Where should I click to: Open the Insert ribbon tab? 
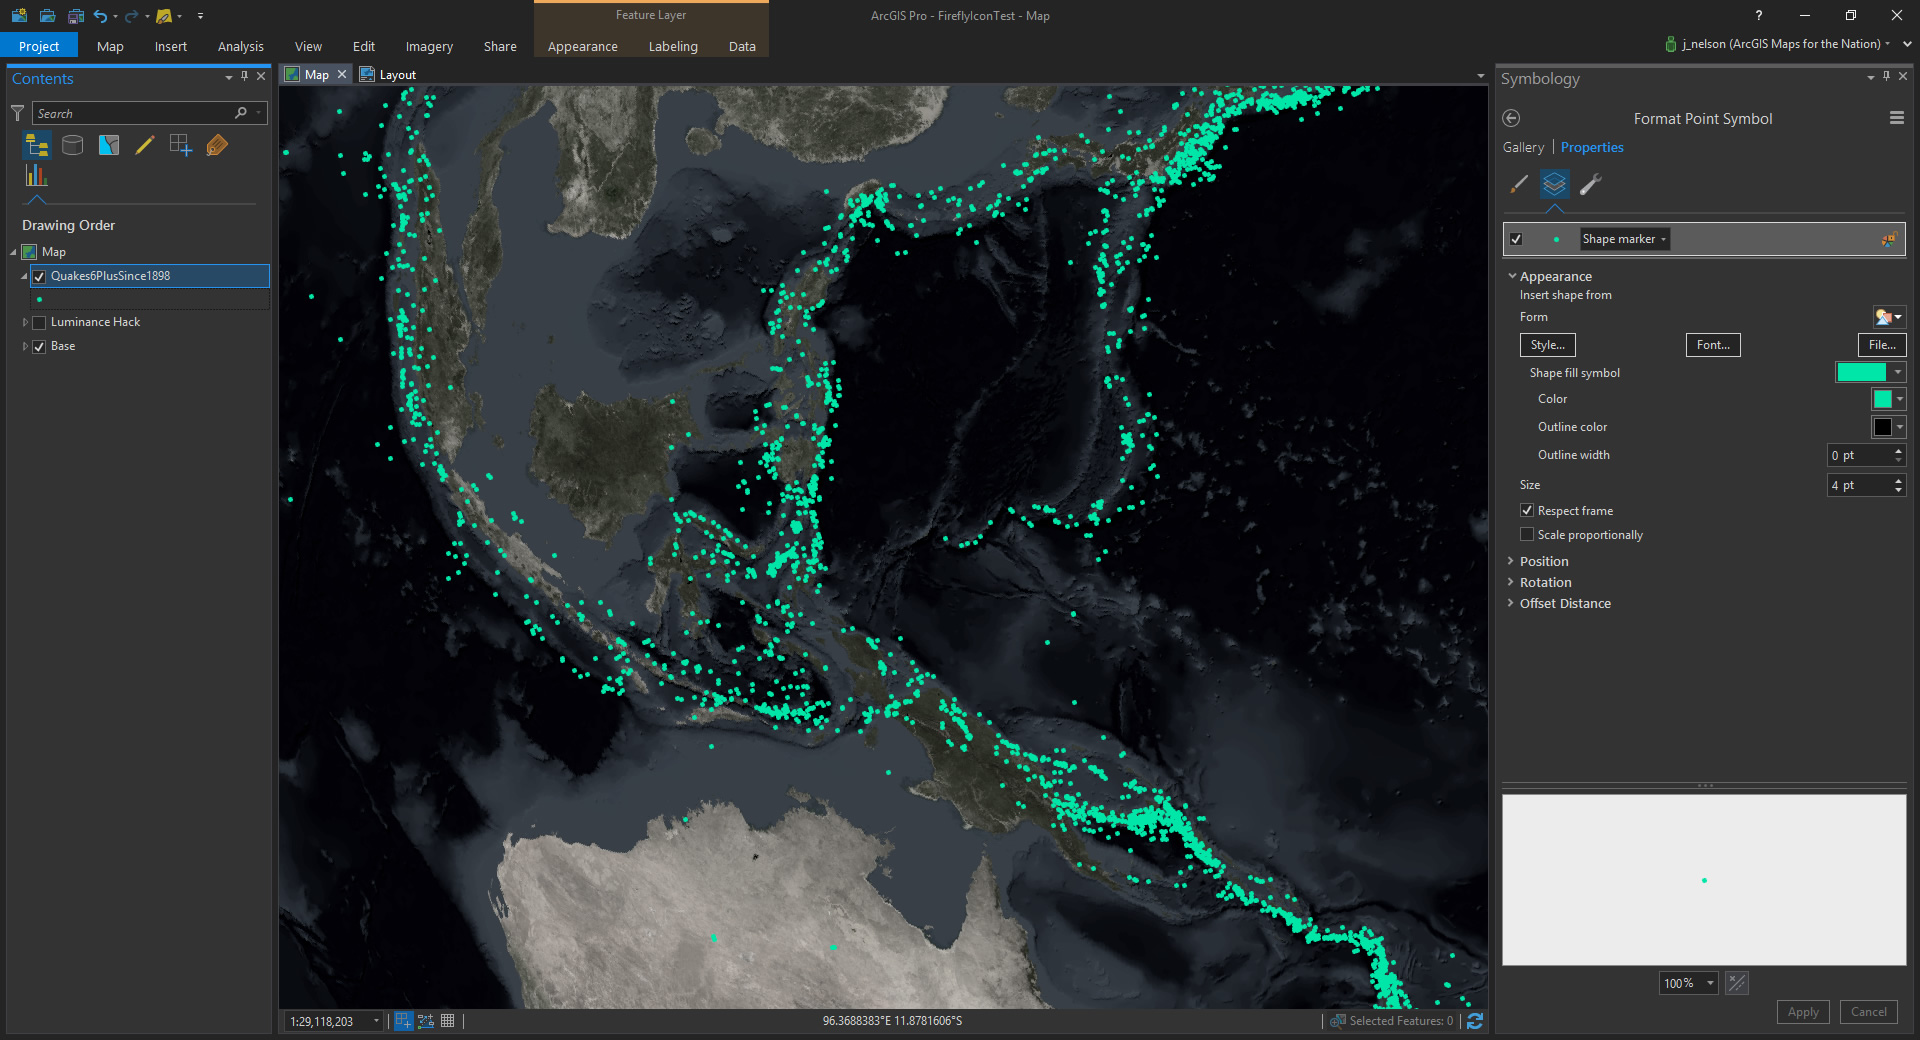click(170, 46)
